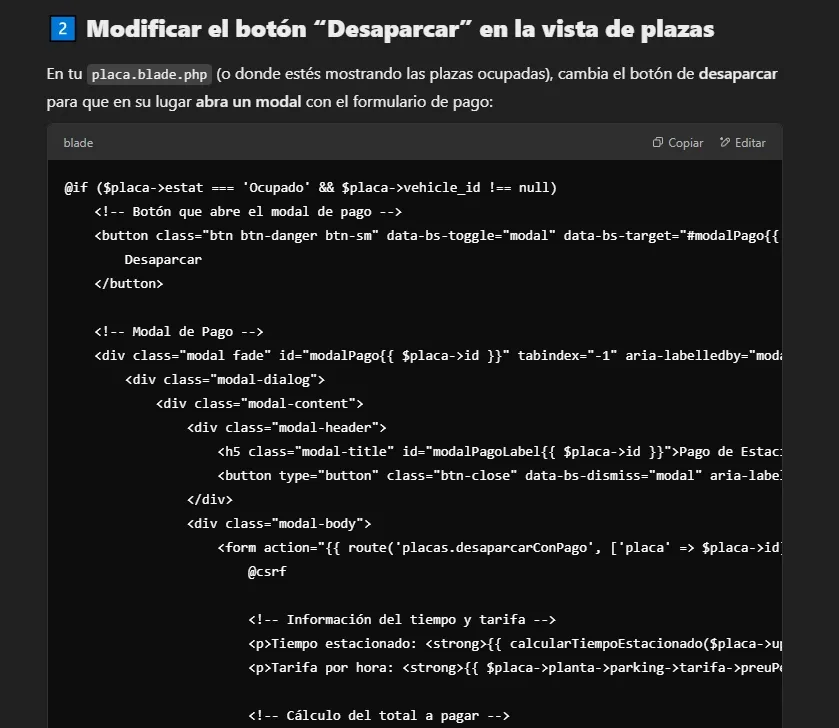Viewport: 839px width, 728px height.
Task: Click the "blade" language label
Action: point(78,143)
